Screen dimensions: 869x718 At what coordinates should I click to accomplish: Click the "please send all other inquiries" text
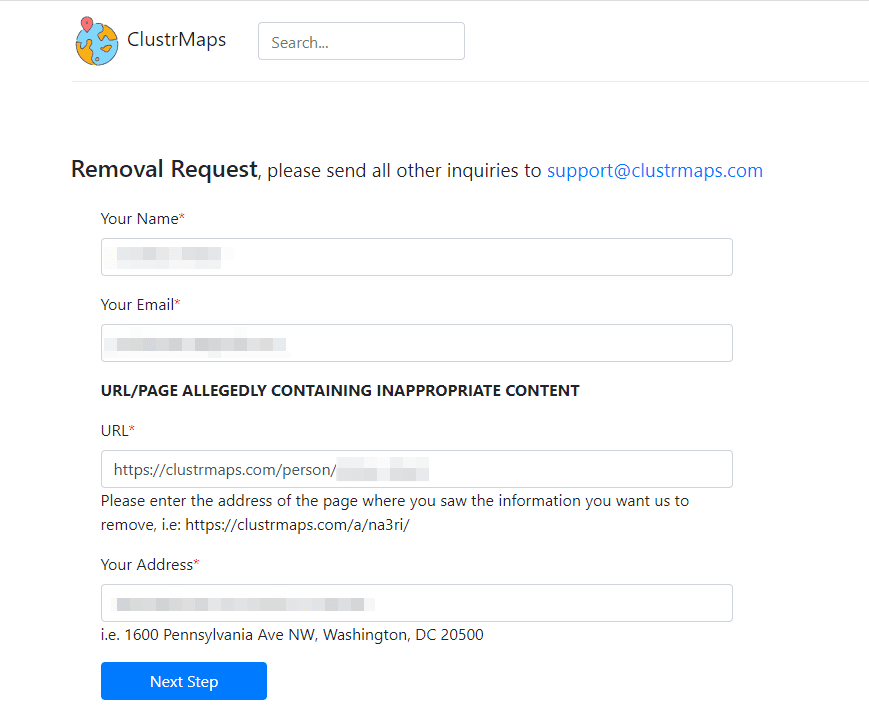pos(404,171)
